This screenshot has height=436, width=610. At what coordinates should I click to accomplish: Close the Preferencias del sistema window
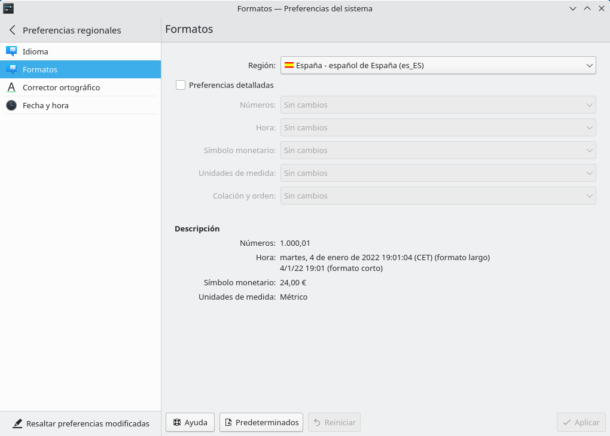click(x=601, y=9)
